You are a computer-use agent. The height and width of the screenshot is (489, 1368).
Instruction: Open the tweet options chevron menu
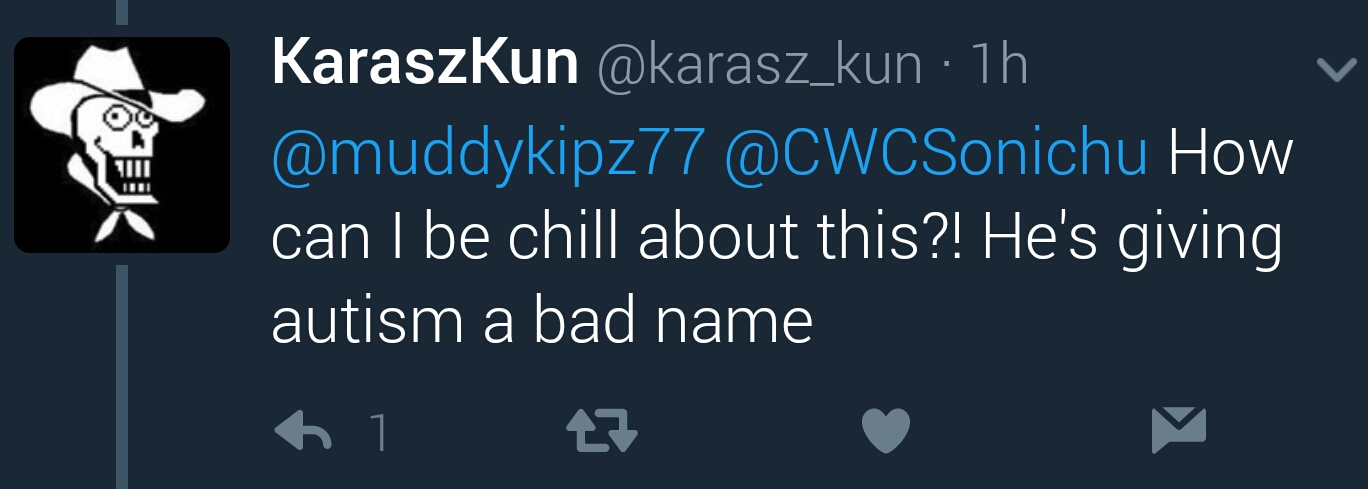pos(1335,69)
